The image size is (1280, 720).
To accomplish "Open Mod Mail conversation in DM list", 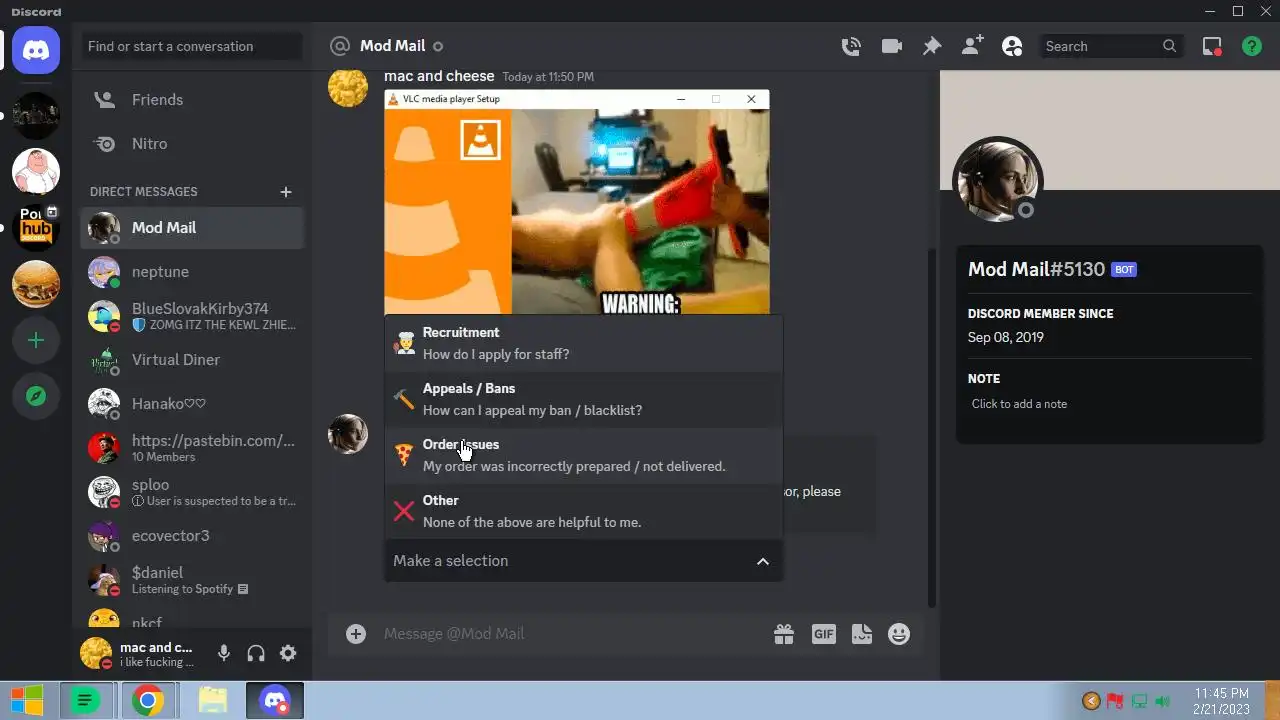I will point(192,228).
